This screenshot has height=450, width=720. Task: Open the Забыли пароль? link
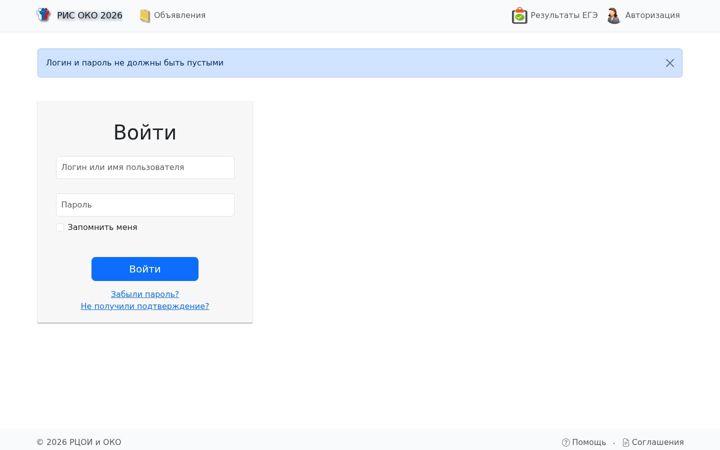tap(145, 294)
